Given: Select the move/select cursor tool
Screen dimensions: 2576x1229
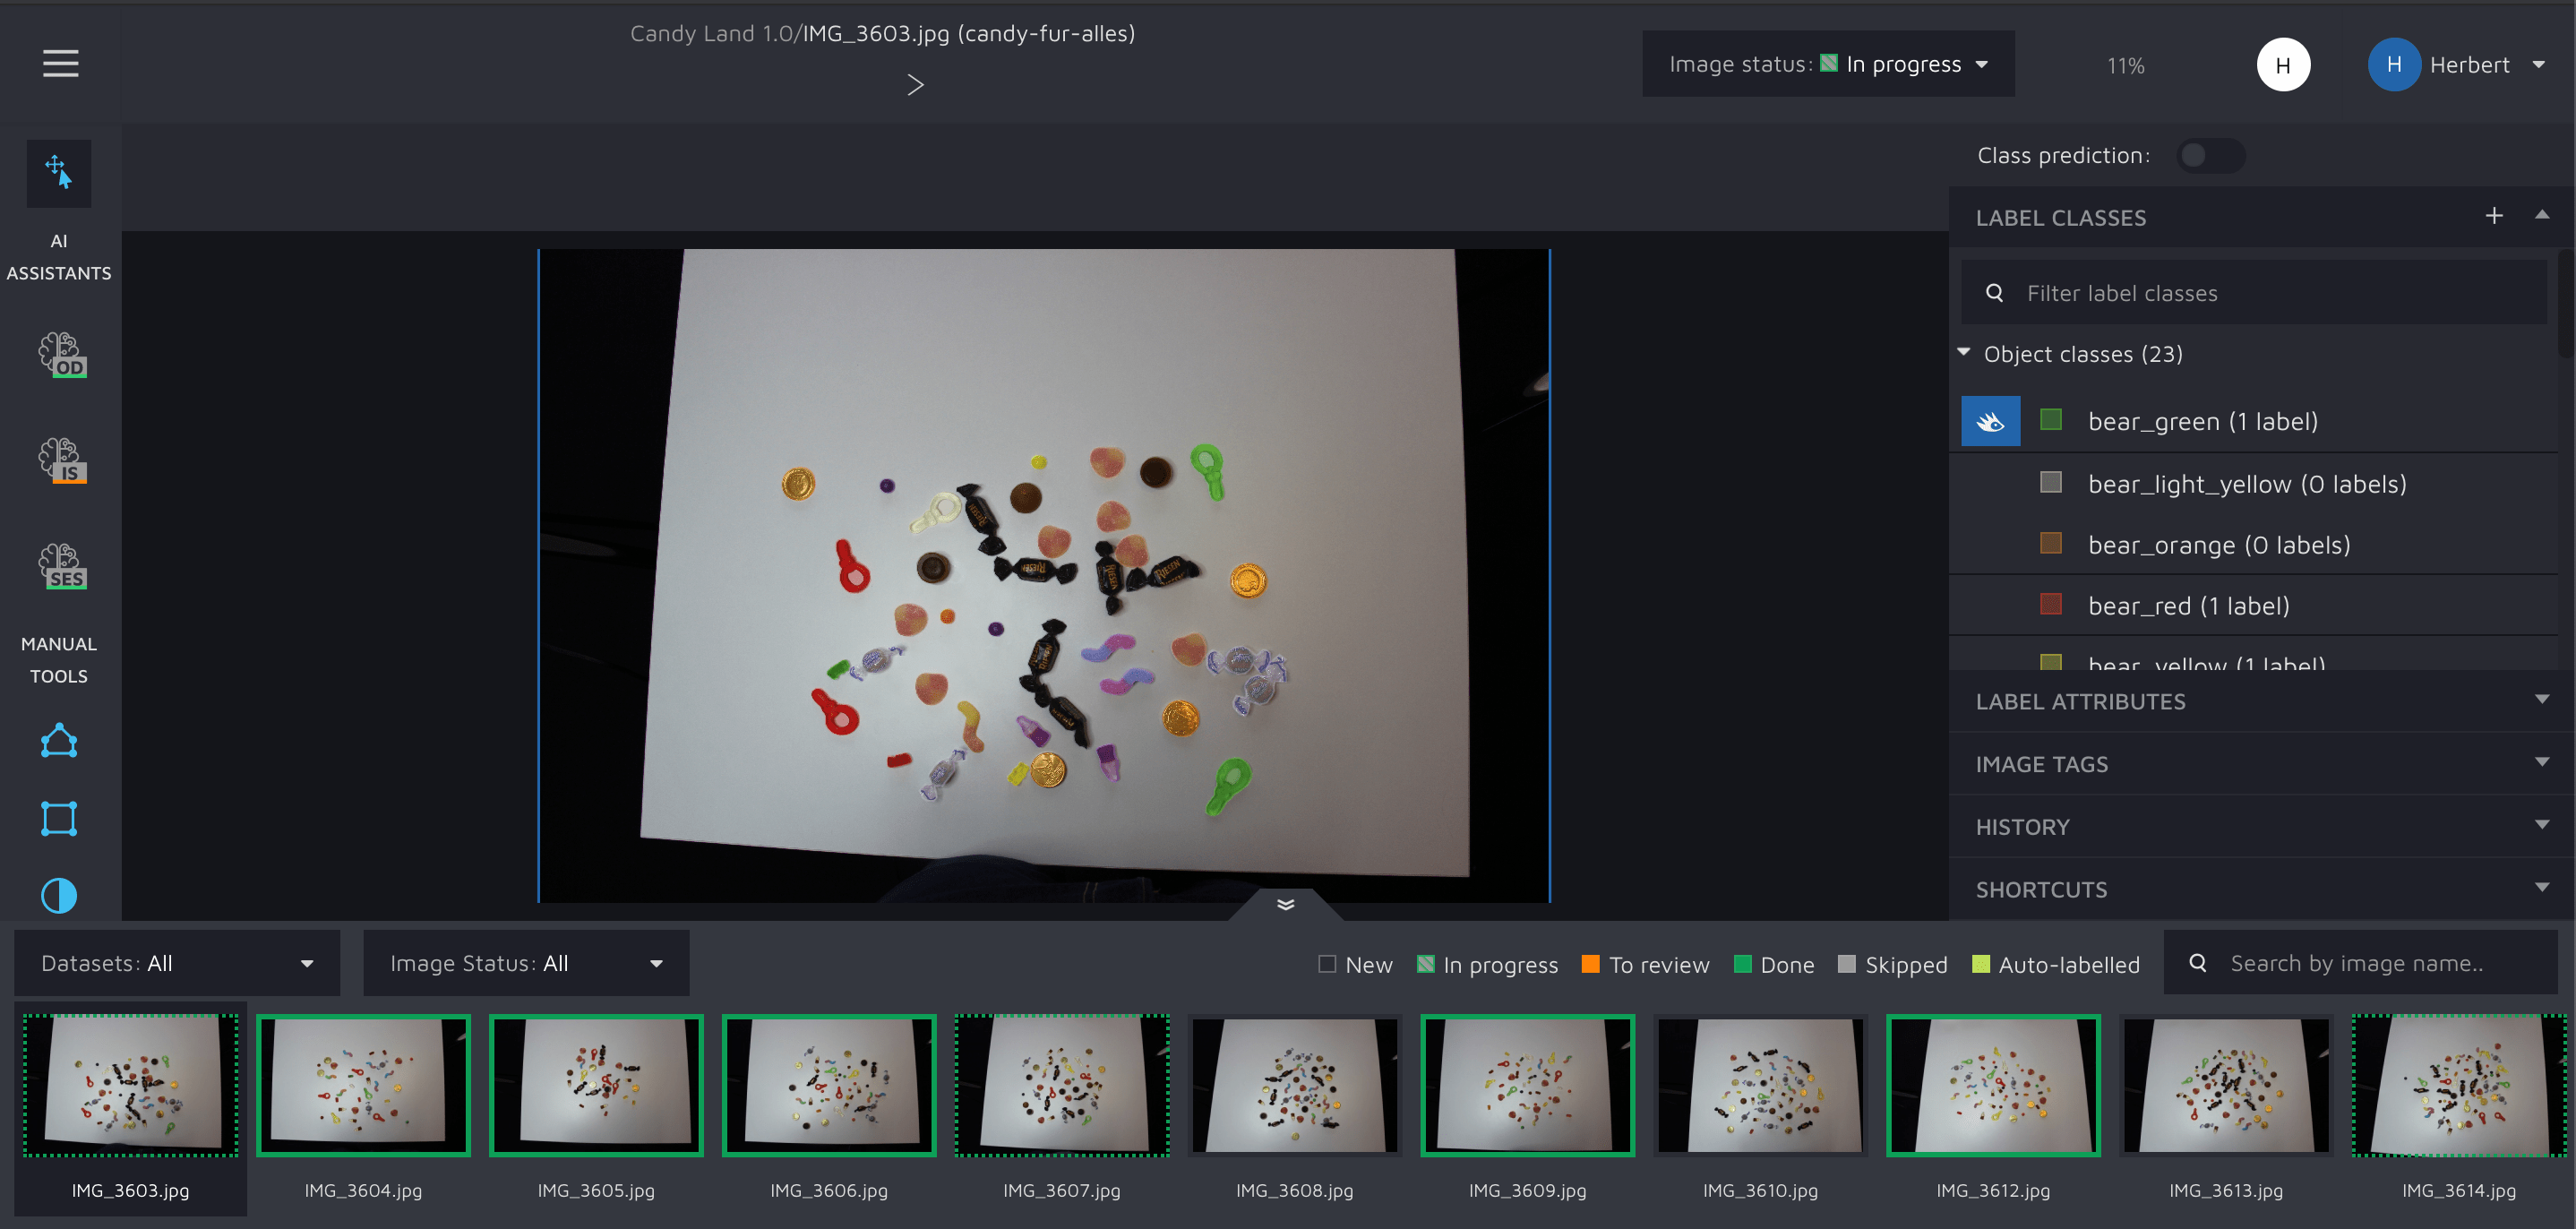Looking at the screenshot, I should pos(59,173).
